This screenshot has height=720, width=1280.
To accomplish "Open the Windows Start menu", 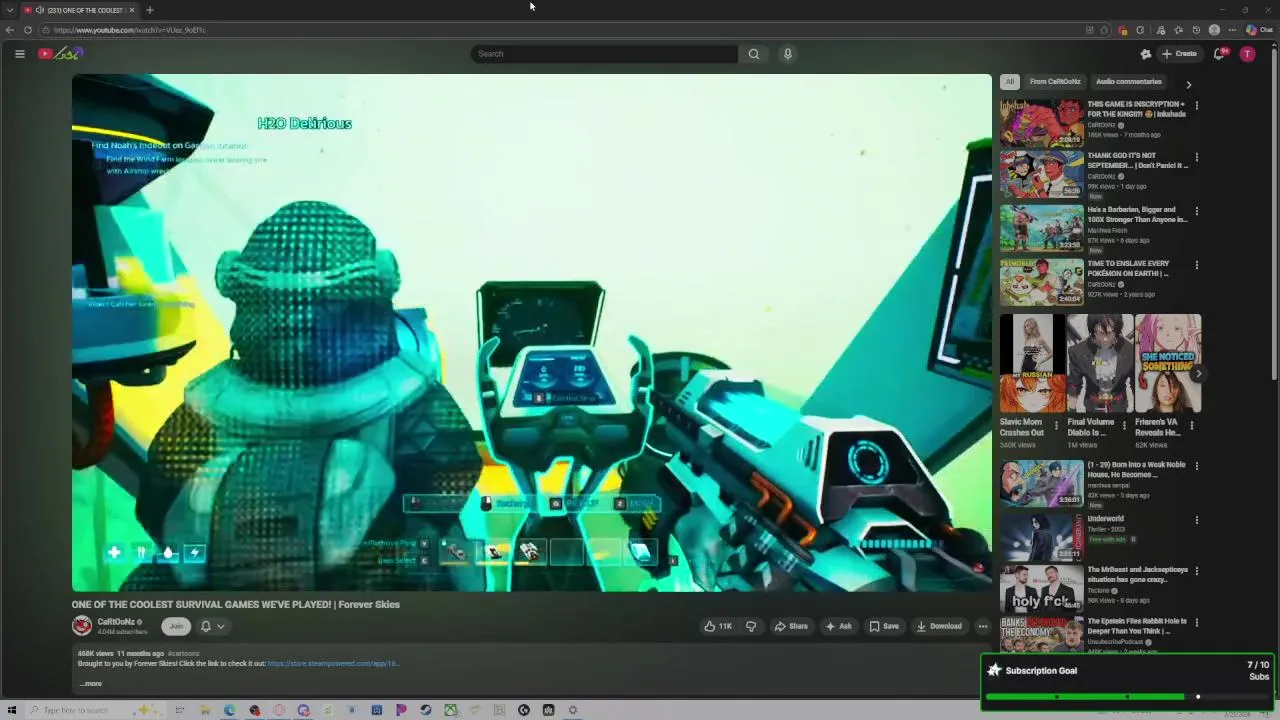I will [x=12, y=710].
